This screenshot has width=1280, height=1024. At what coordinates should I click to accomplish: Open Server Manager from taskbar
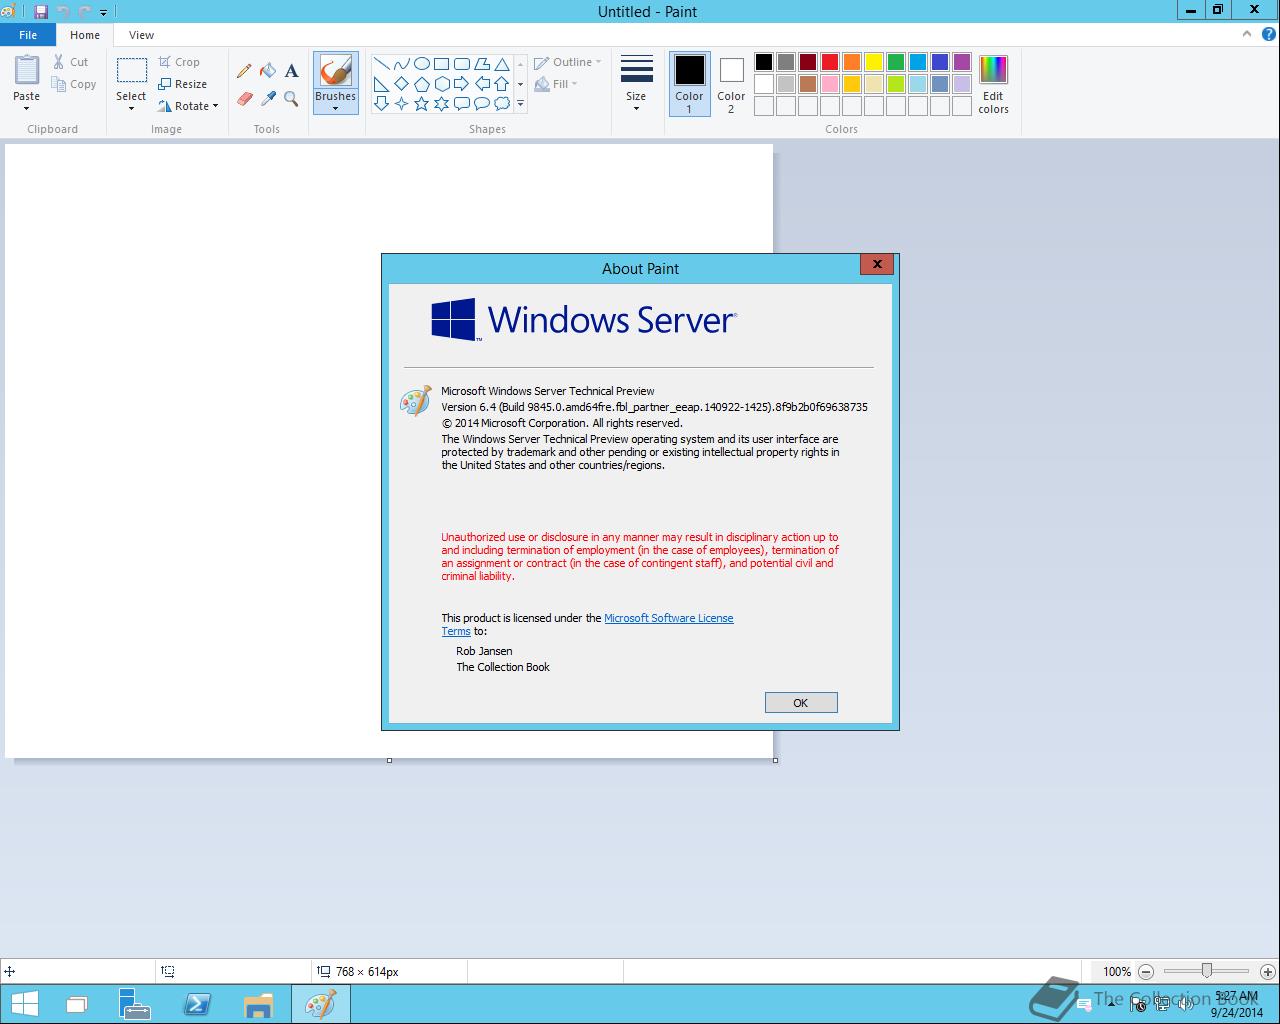click(x=135, y=1004)
